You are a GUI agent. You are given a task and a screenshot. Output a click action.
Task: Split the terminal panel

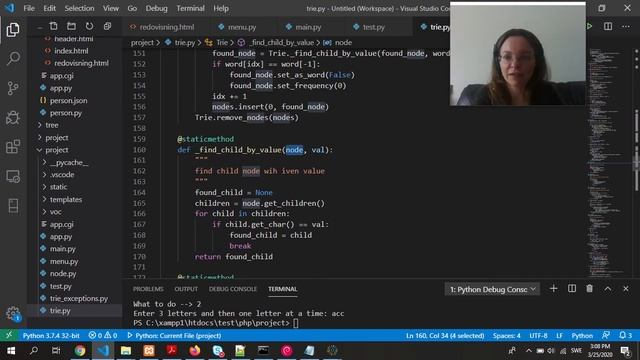[572, 289]
